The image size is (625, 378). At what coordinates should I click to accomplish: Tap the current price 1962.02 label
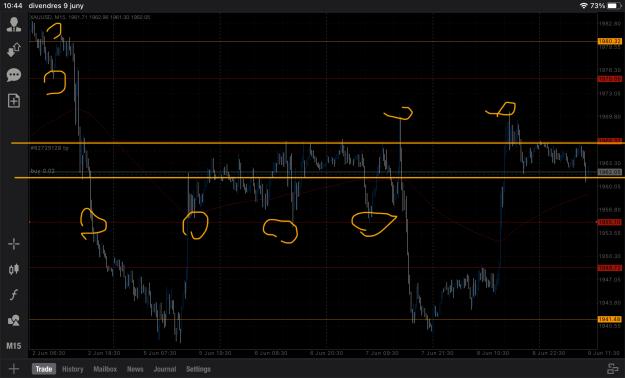click(609, 172)
